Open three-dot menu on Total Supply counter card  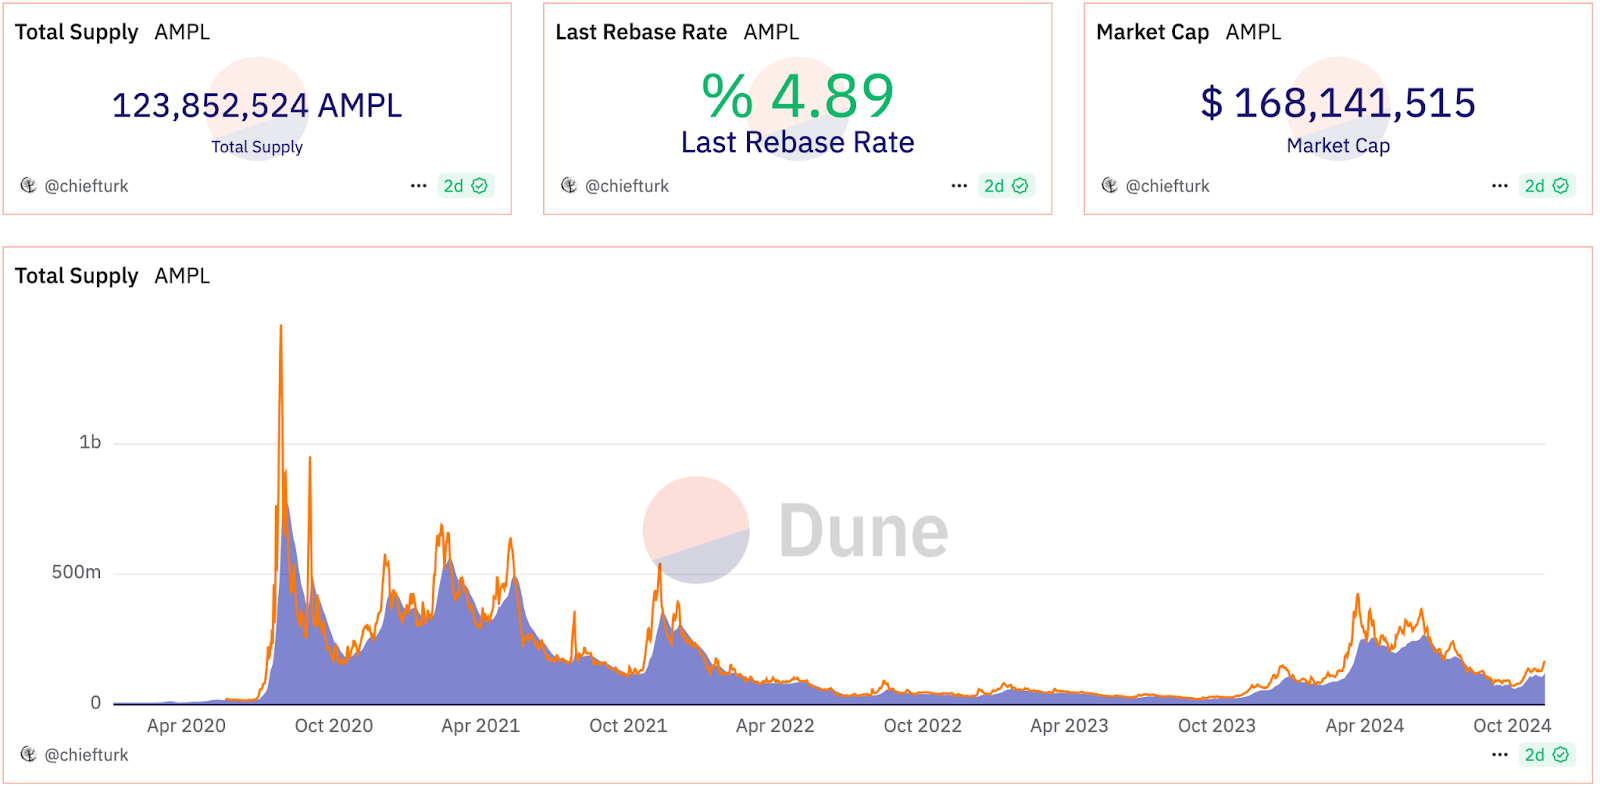click(x=419, y=186)
